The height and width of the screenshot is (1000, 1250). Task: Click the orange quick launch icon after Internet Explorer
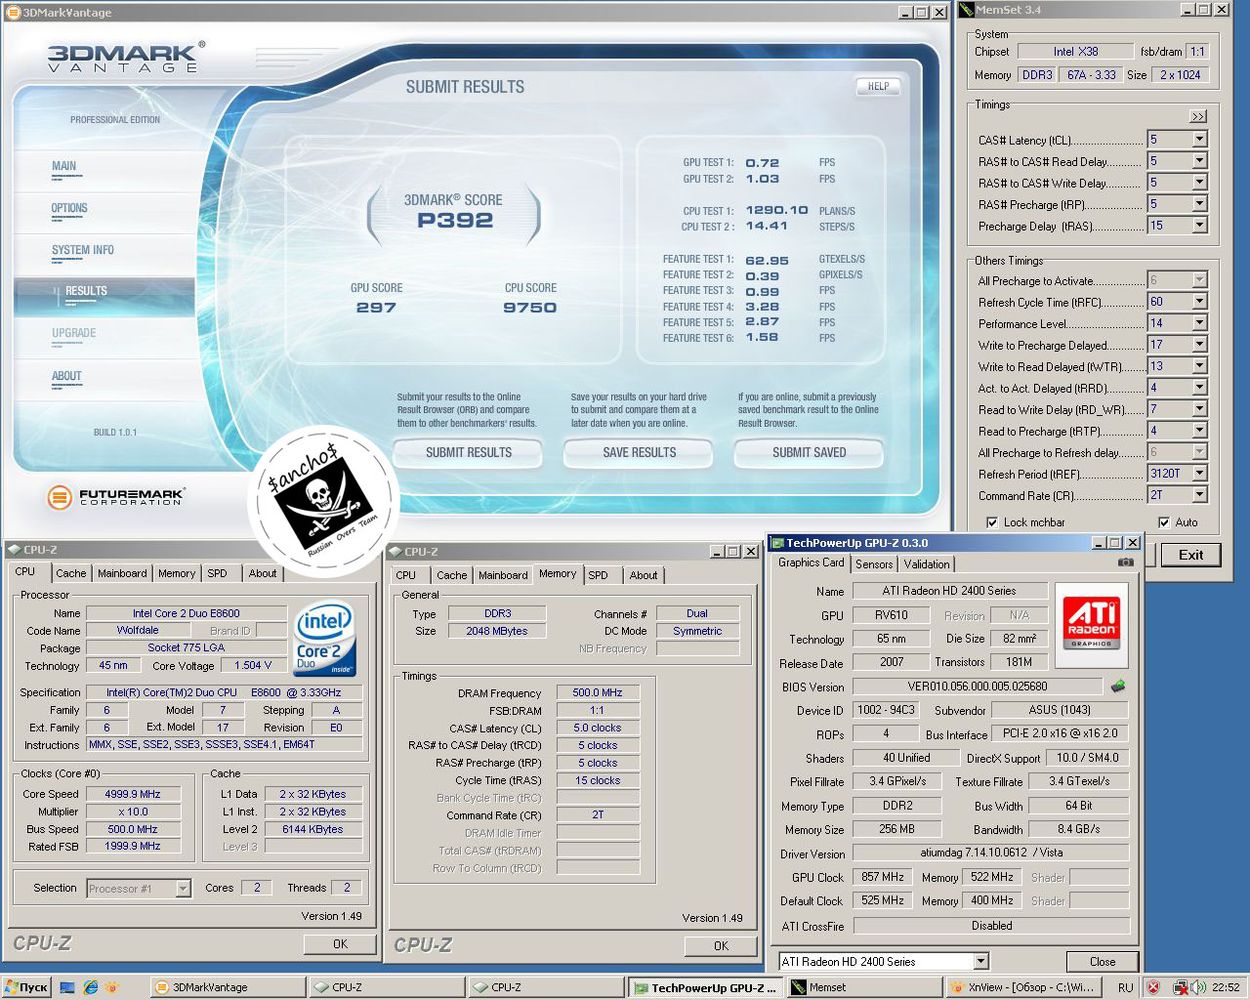(112, 987)
